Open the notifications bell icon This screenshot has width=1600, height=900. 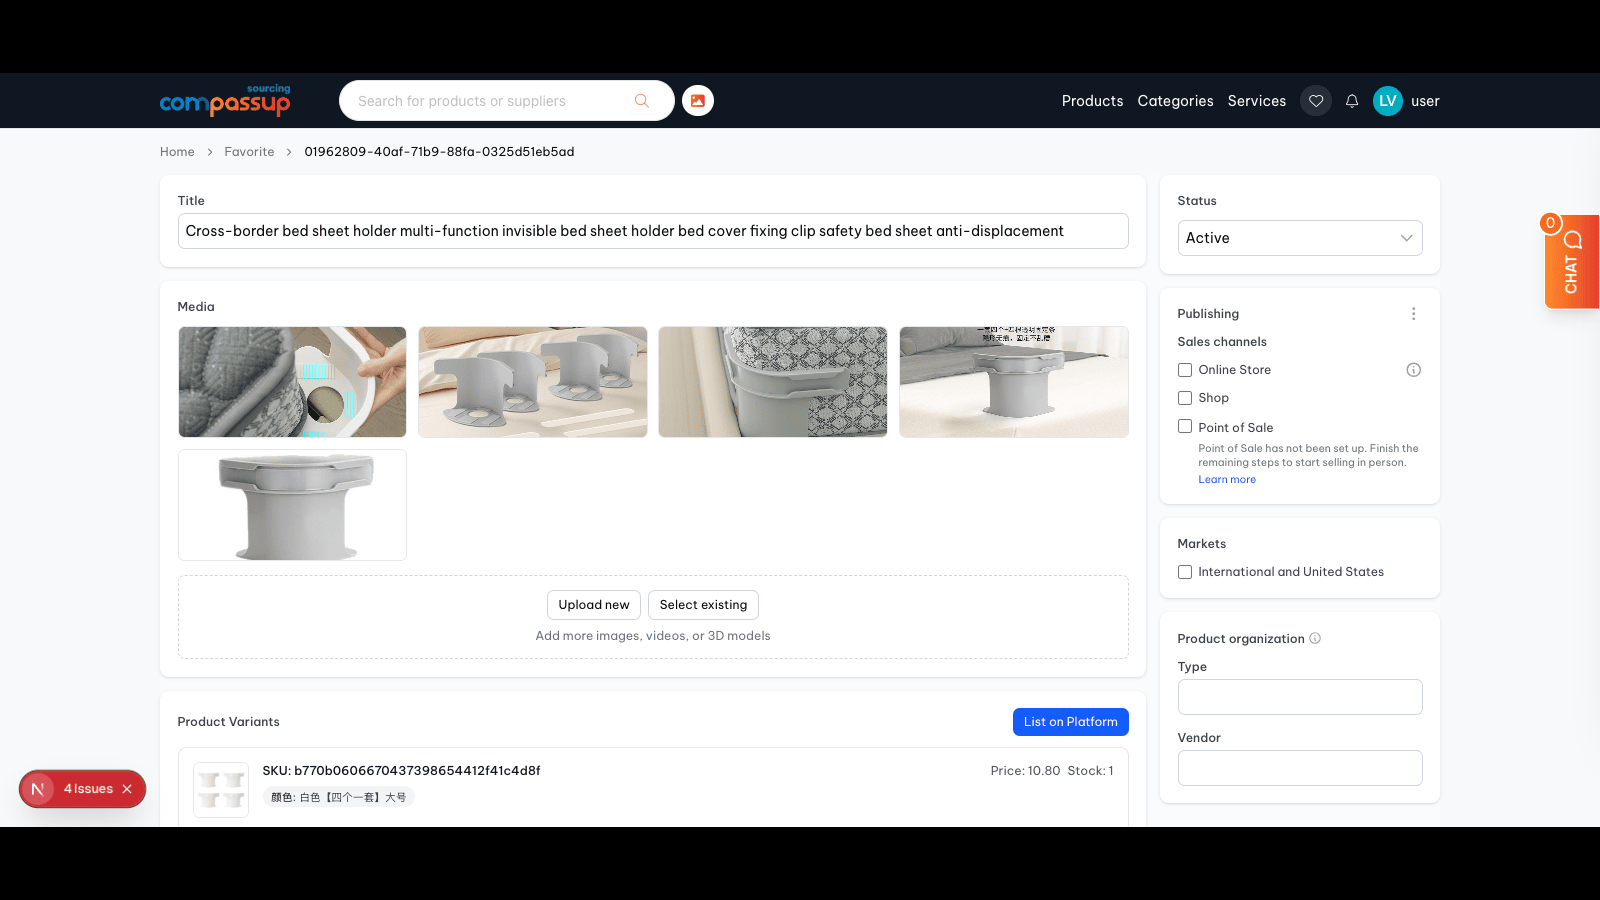click(1352, 100)
